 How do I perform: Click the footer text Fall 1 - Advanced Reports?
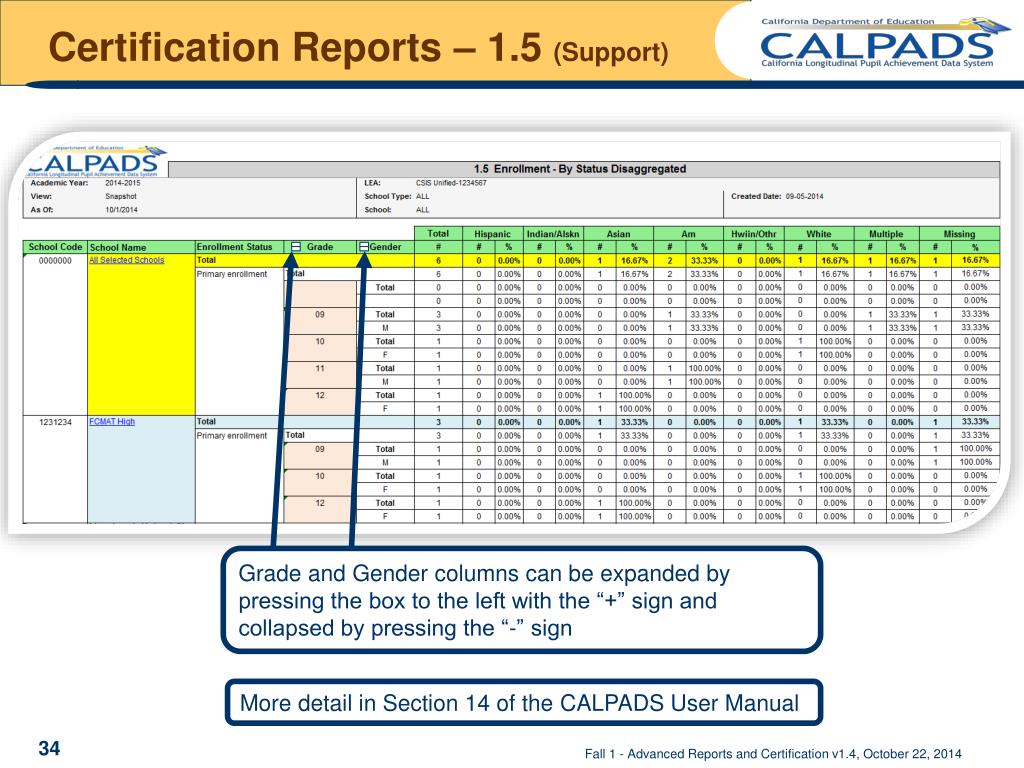773,754
